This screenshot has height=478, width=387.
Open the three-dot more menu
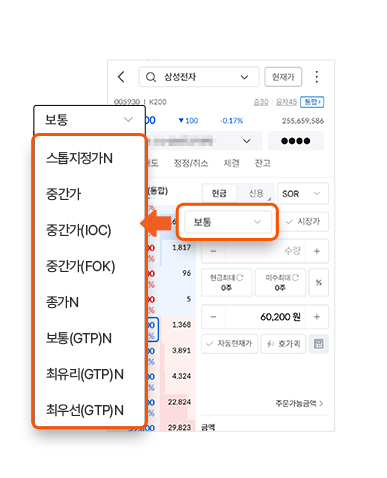coord(317,77)
